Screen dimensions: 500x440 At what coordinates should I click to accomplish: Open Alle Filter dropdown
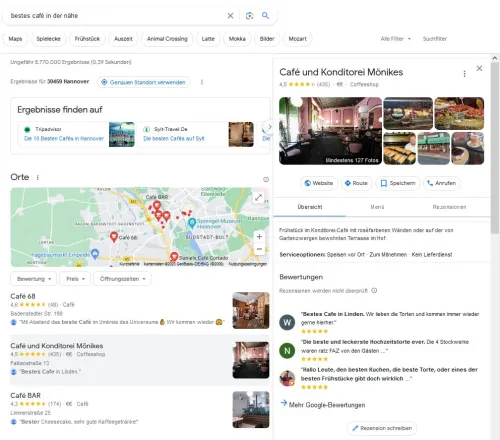coord(396,39)
